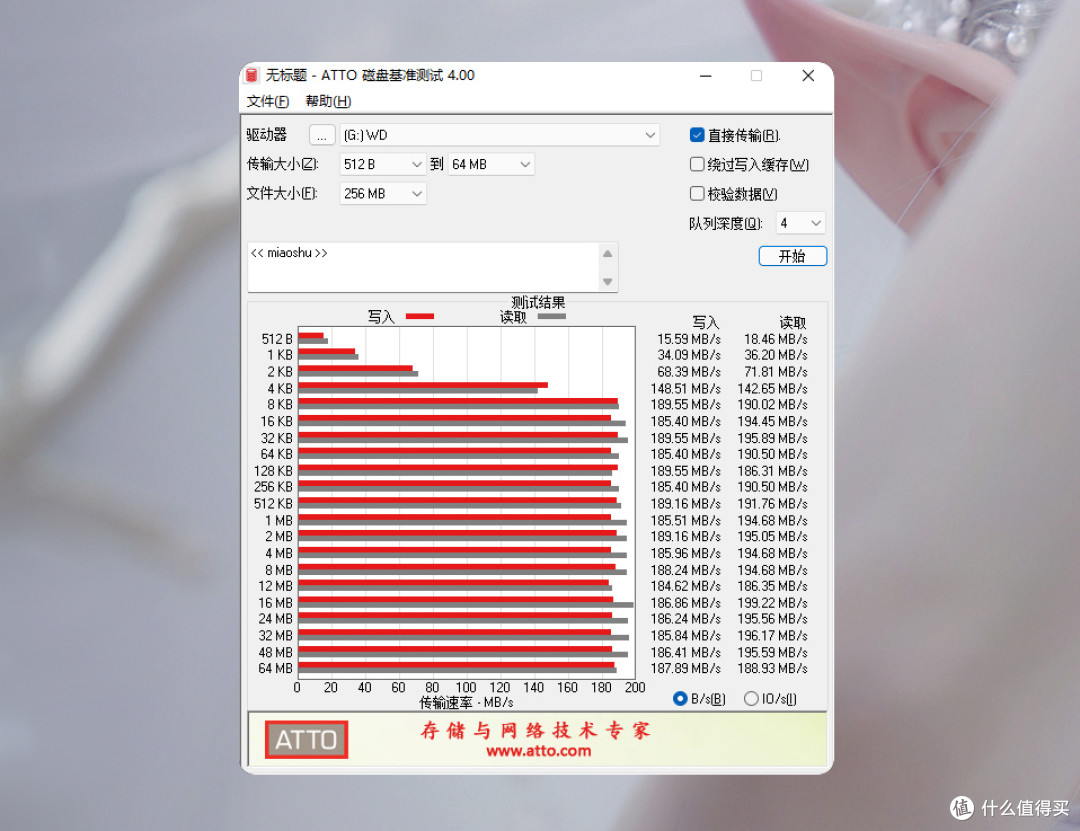Image resolution: width=1080 pixels, height=831 pixels.
Task: Click into the miaoshu description text box
Action: pyautogui.click(x=423, y=267)
